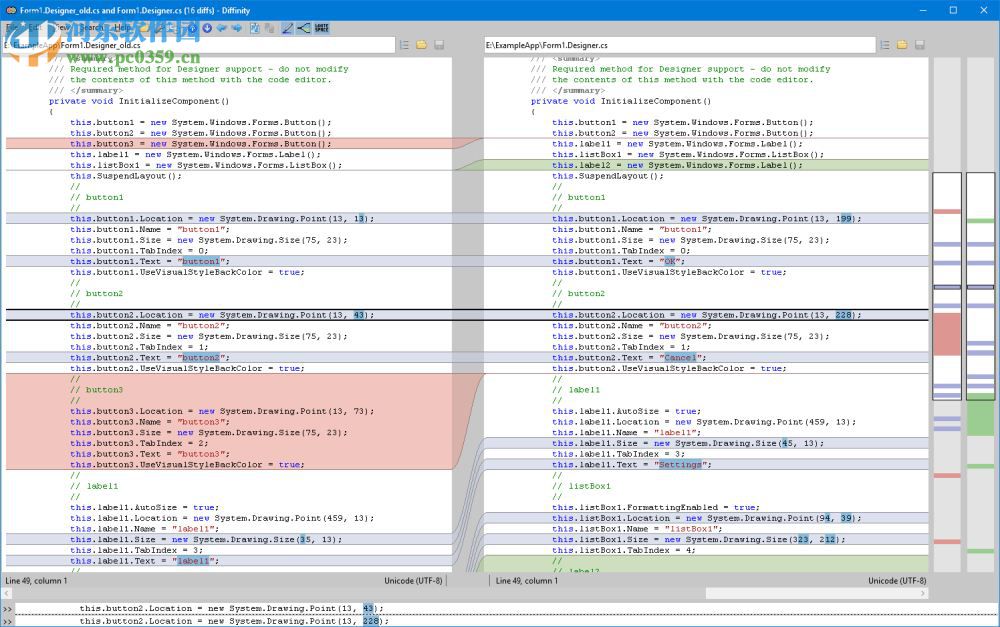Screen dimensions: 1000x627
Task: Toggle the connecting flow lines view
Action: coord(304,28)
